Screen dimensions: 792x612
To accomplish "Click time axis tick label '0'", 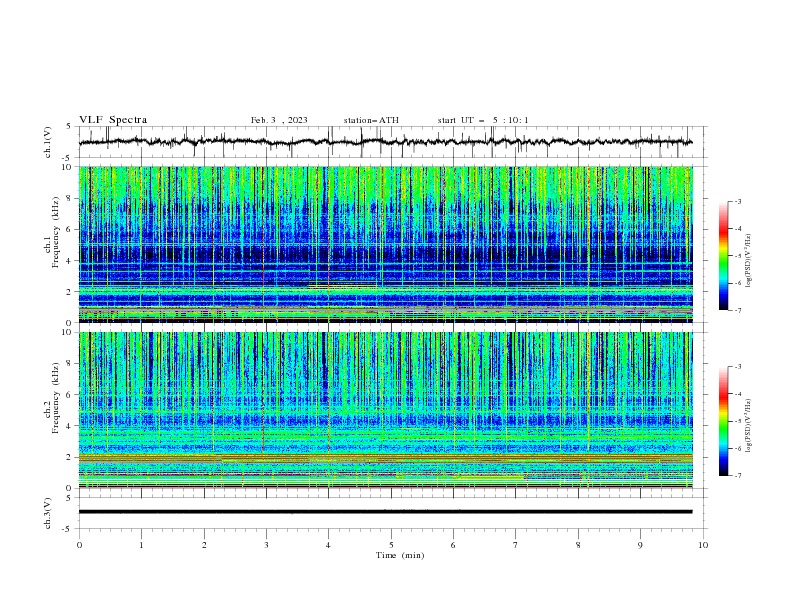I will (x=79, y=545).
